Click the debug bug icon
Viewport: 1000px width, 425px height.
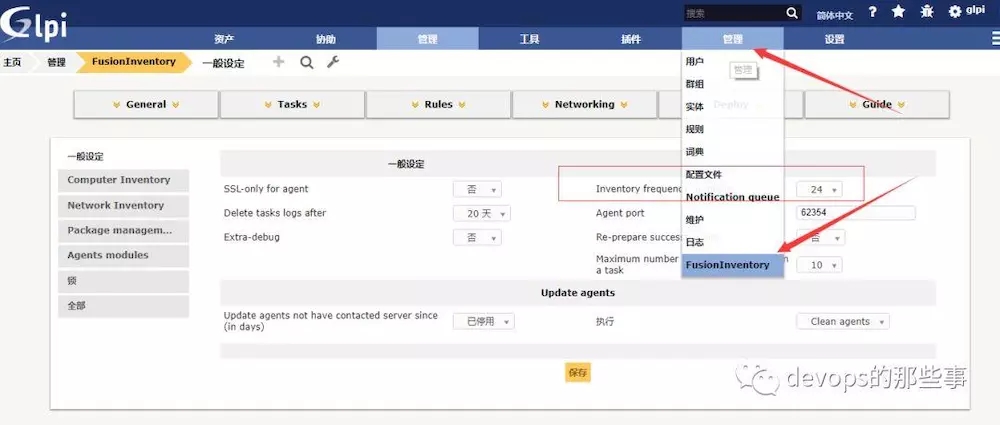927,11
